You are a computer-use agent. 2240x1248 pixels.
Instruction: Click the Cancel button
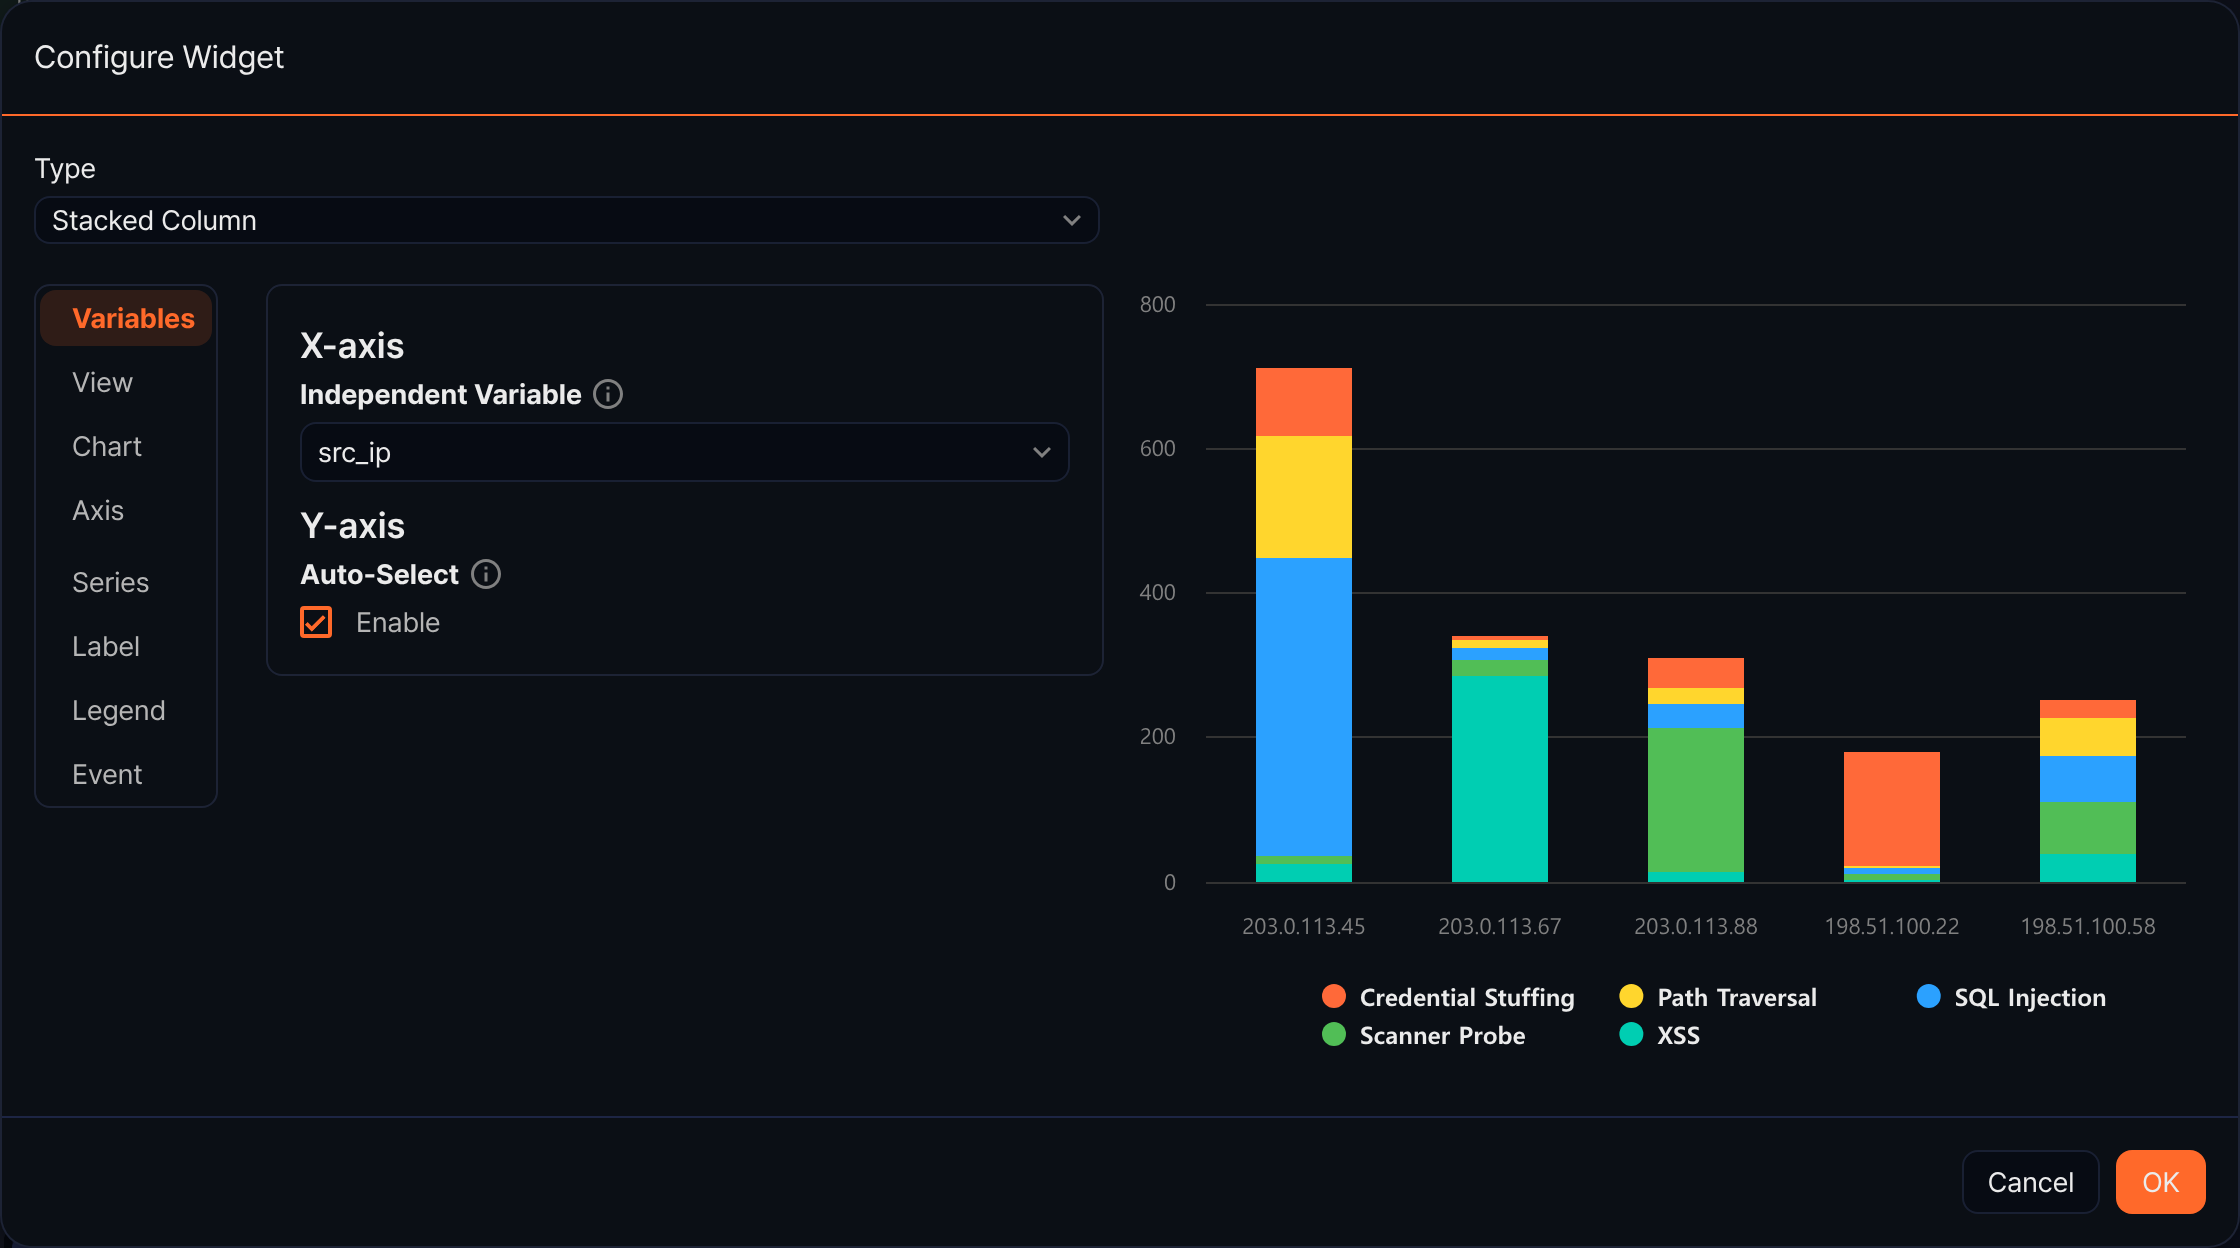coord(2030,1182)
